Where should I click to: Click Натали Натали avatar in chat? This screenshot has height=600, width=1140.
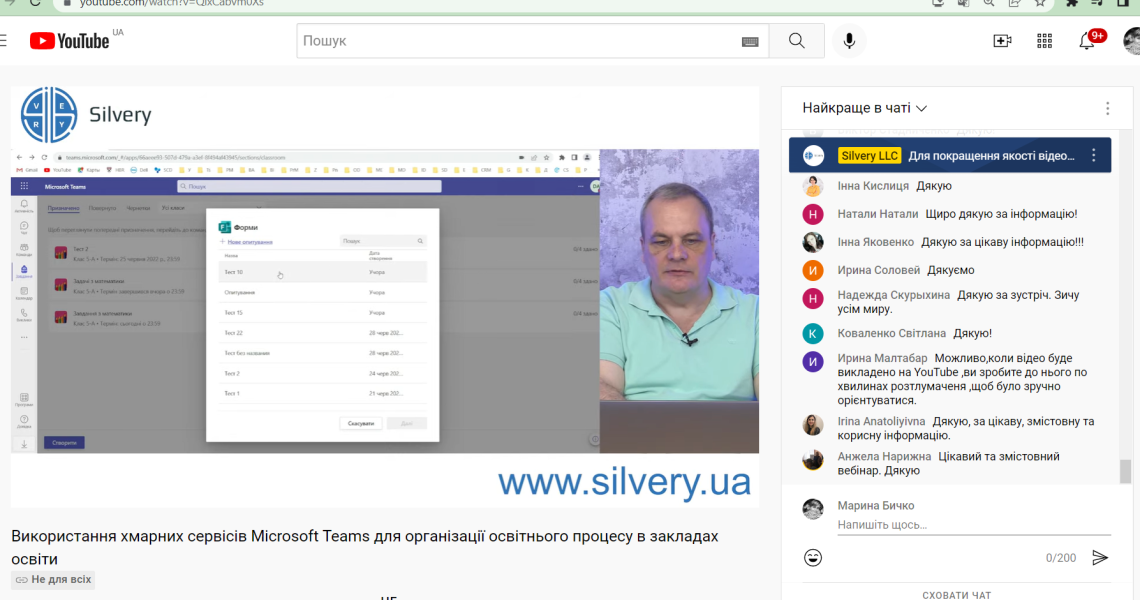click(813, 214)
